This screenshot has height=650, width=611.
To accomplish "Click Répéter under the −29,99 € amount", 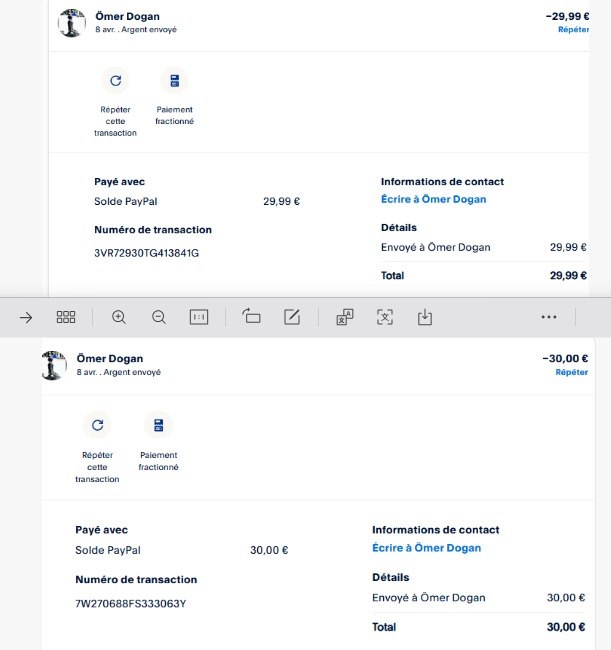I will tap(573, 30).
